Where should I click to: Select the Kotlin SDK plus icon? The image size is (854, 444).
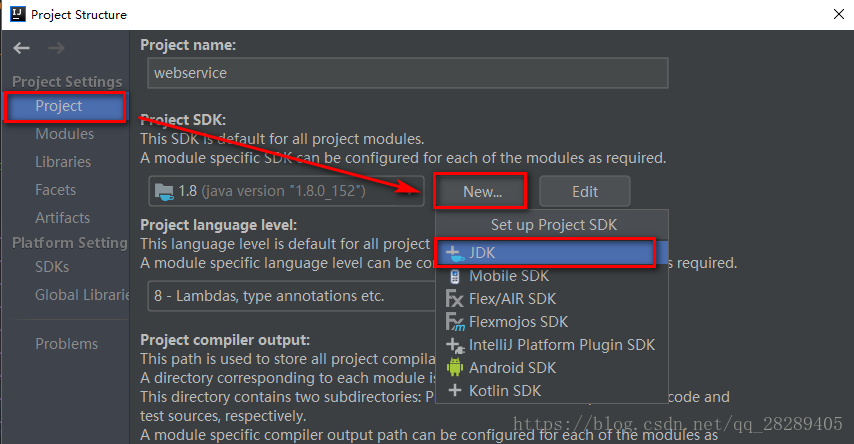click(454, 391)
